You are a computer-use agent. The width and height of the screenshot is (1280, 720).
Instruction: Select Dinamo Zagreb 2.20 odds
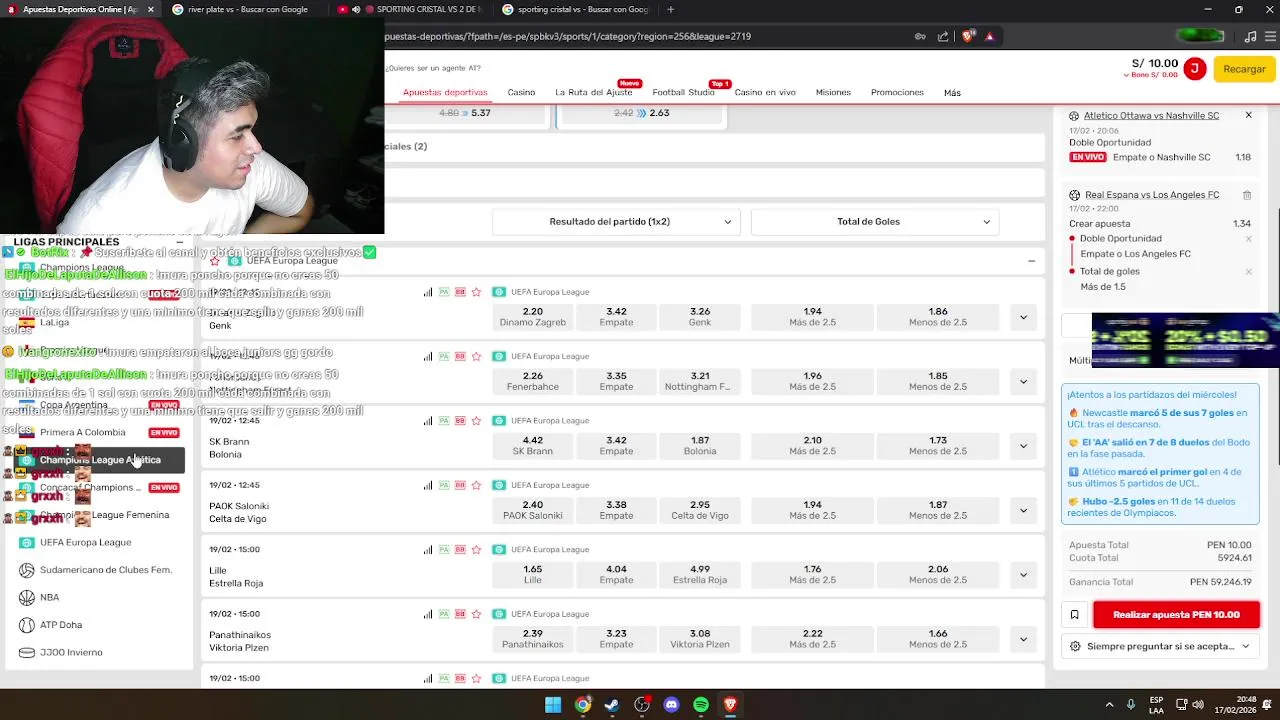pyautogui.click(x=533, y=317)
